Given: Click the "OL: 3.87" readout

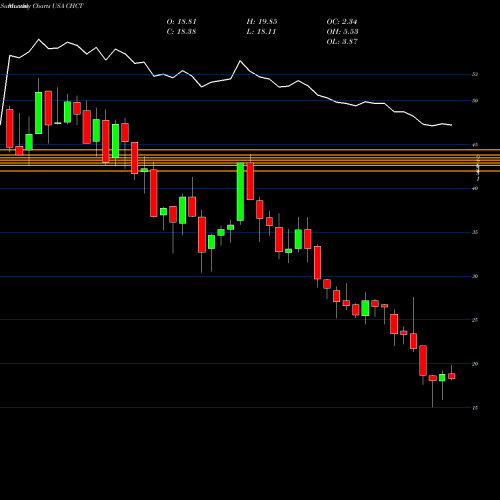Looking at the screenshot, I should click(342, 42).
